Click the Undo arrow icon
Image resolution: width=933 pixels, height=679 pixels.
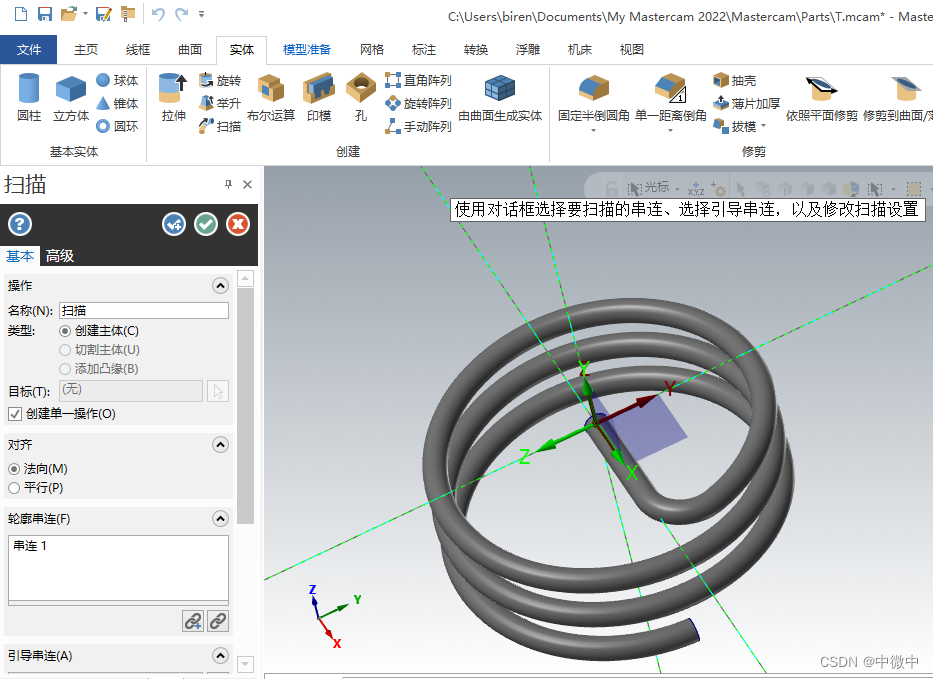(x=158, y=14)
